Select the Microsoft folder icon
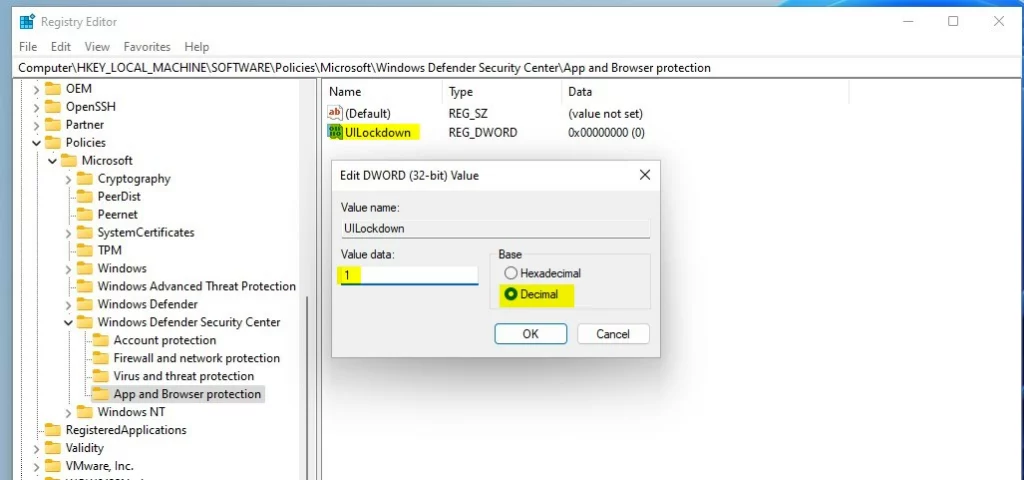Image resolution: width=1024 pixels, height=480 pixels. (69, 161)
